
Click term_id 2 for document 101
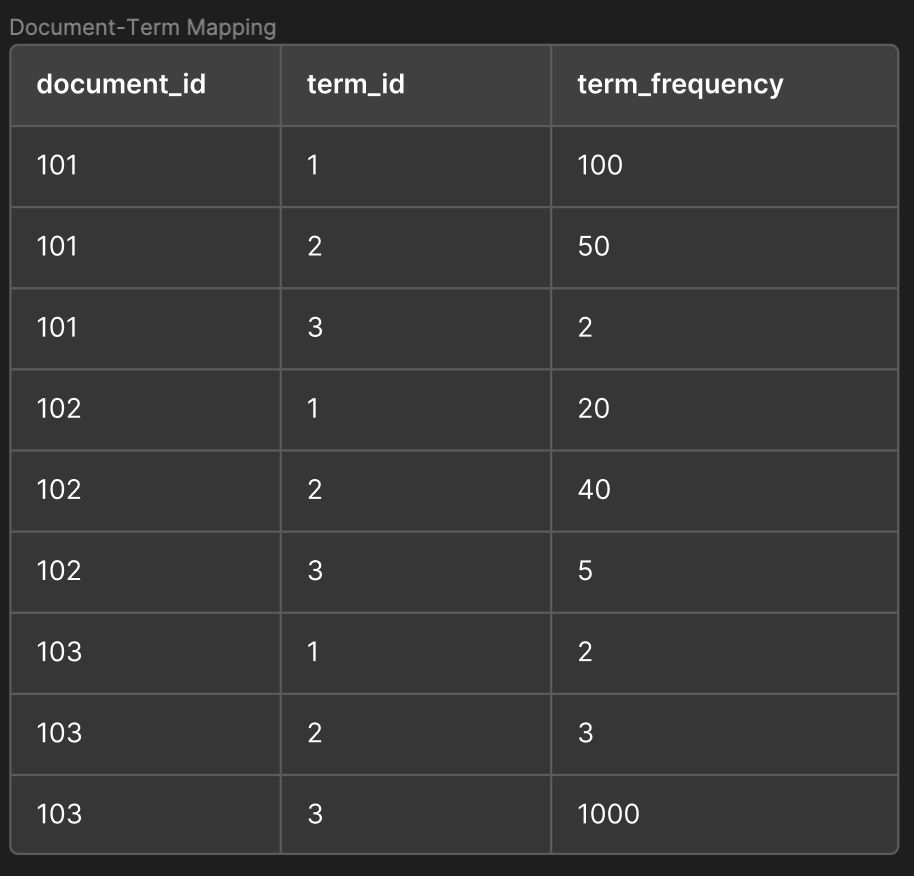tap(416, 247)
